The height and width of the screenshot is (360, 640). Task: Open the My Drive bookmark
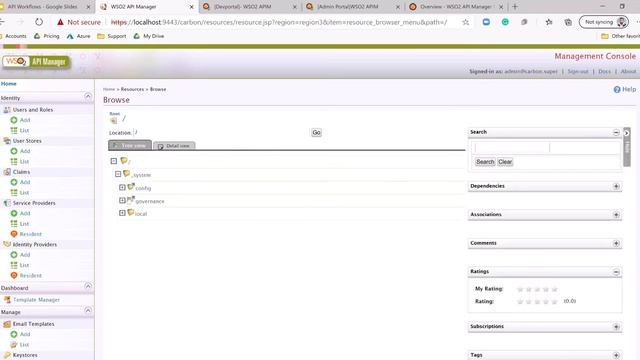pos(149,36)
